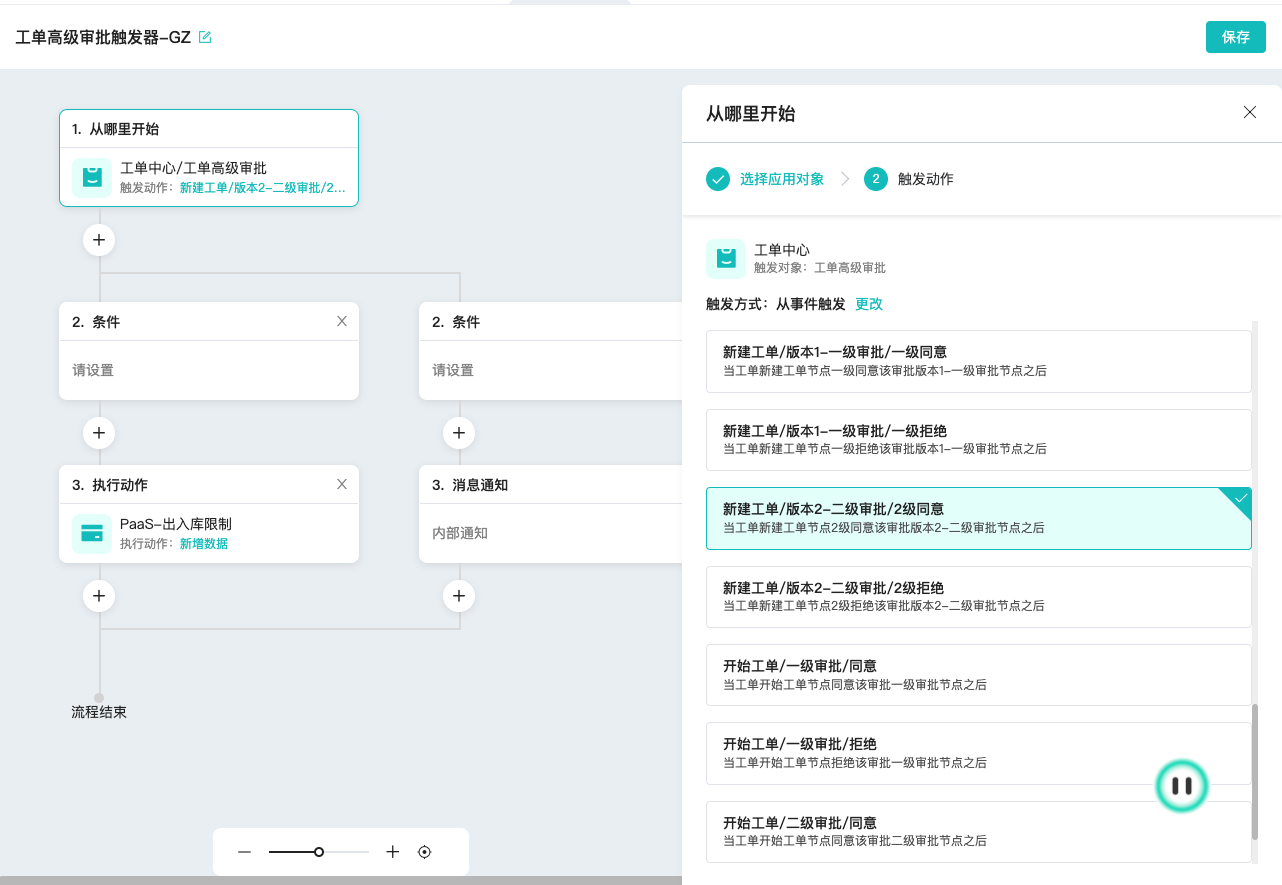Click the canvas zoom slider handle
Screen dimensions: 1282x885
click(319, 852)
